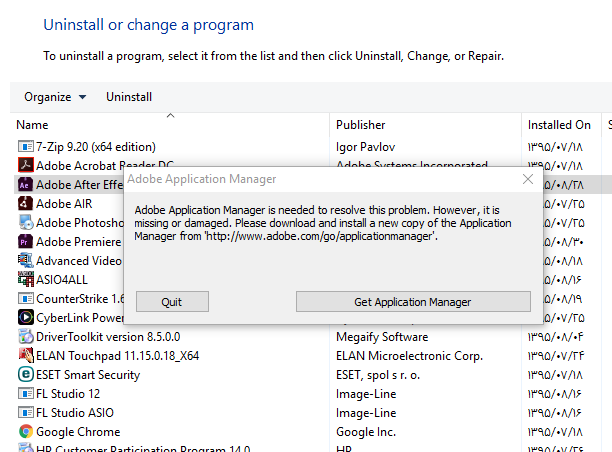Sort by Installed On column header
Viewport: 612px width, 452px height.
tap(561, 125)
